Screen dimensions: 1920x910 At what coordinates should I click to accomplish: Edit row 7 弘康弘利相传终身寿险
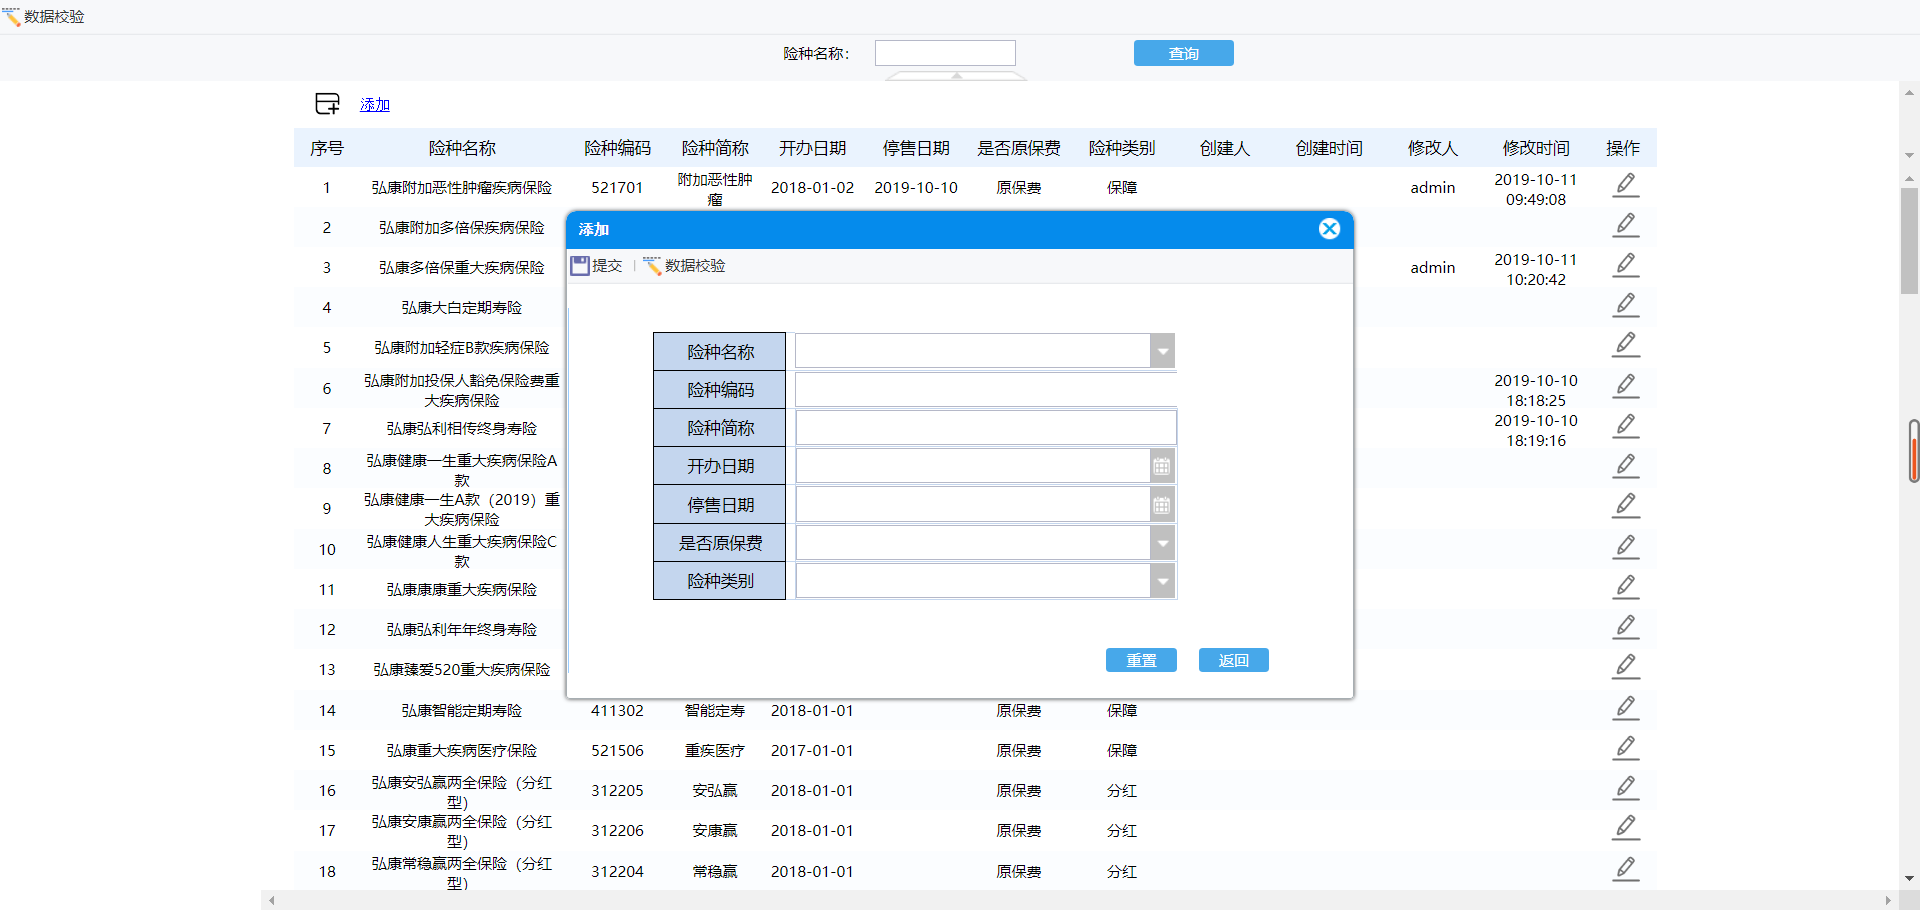click(x=1626, y=427)
